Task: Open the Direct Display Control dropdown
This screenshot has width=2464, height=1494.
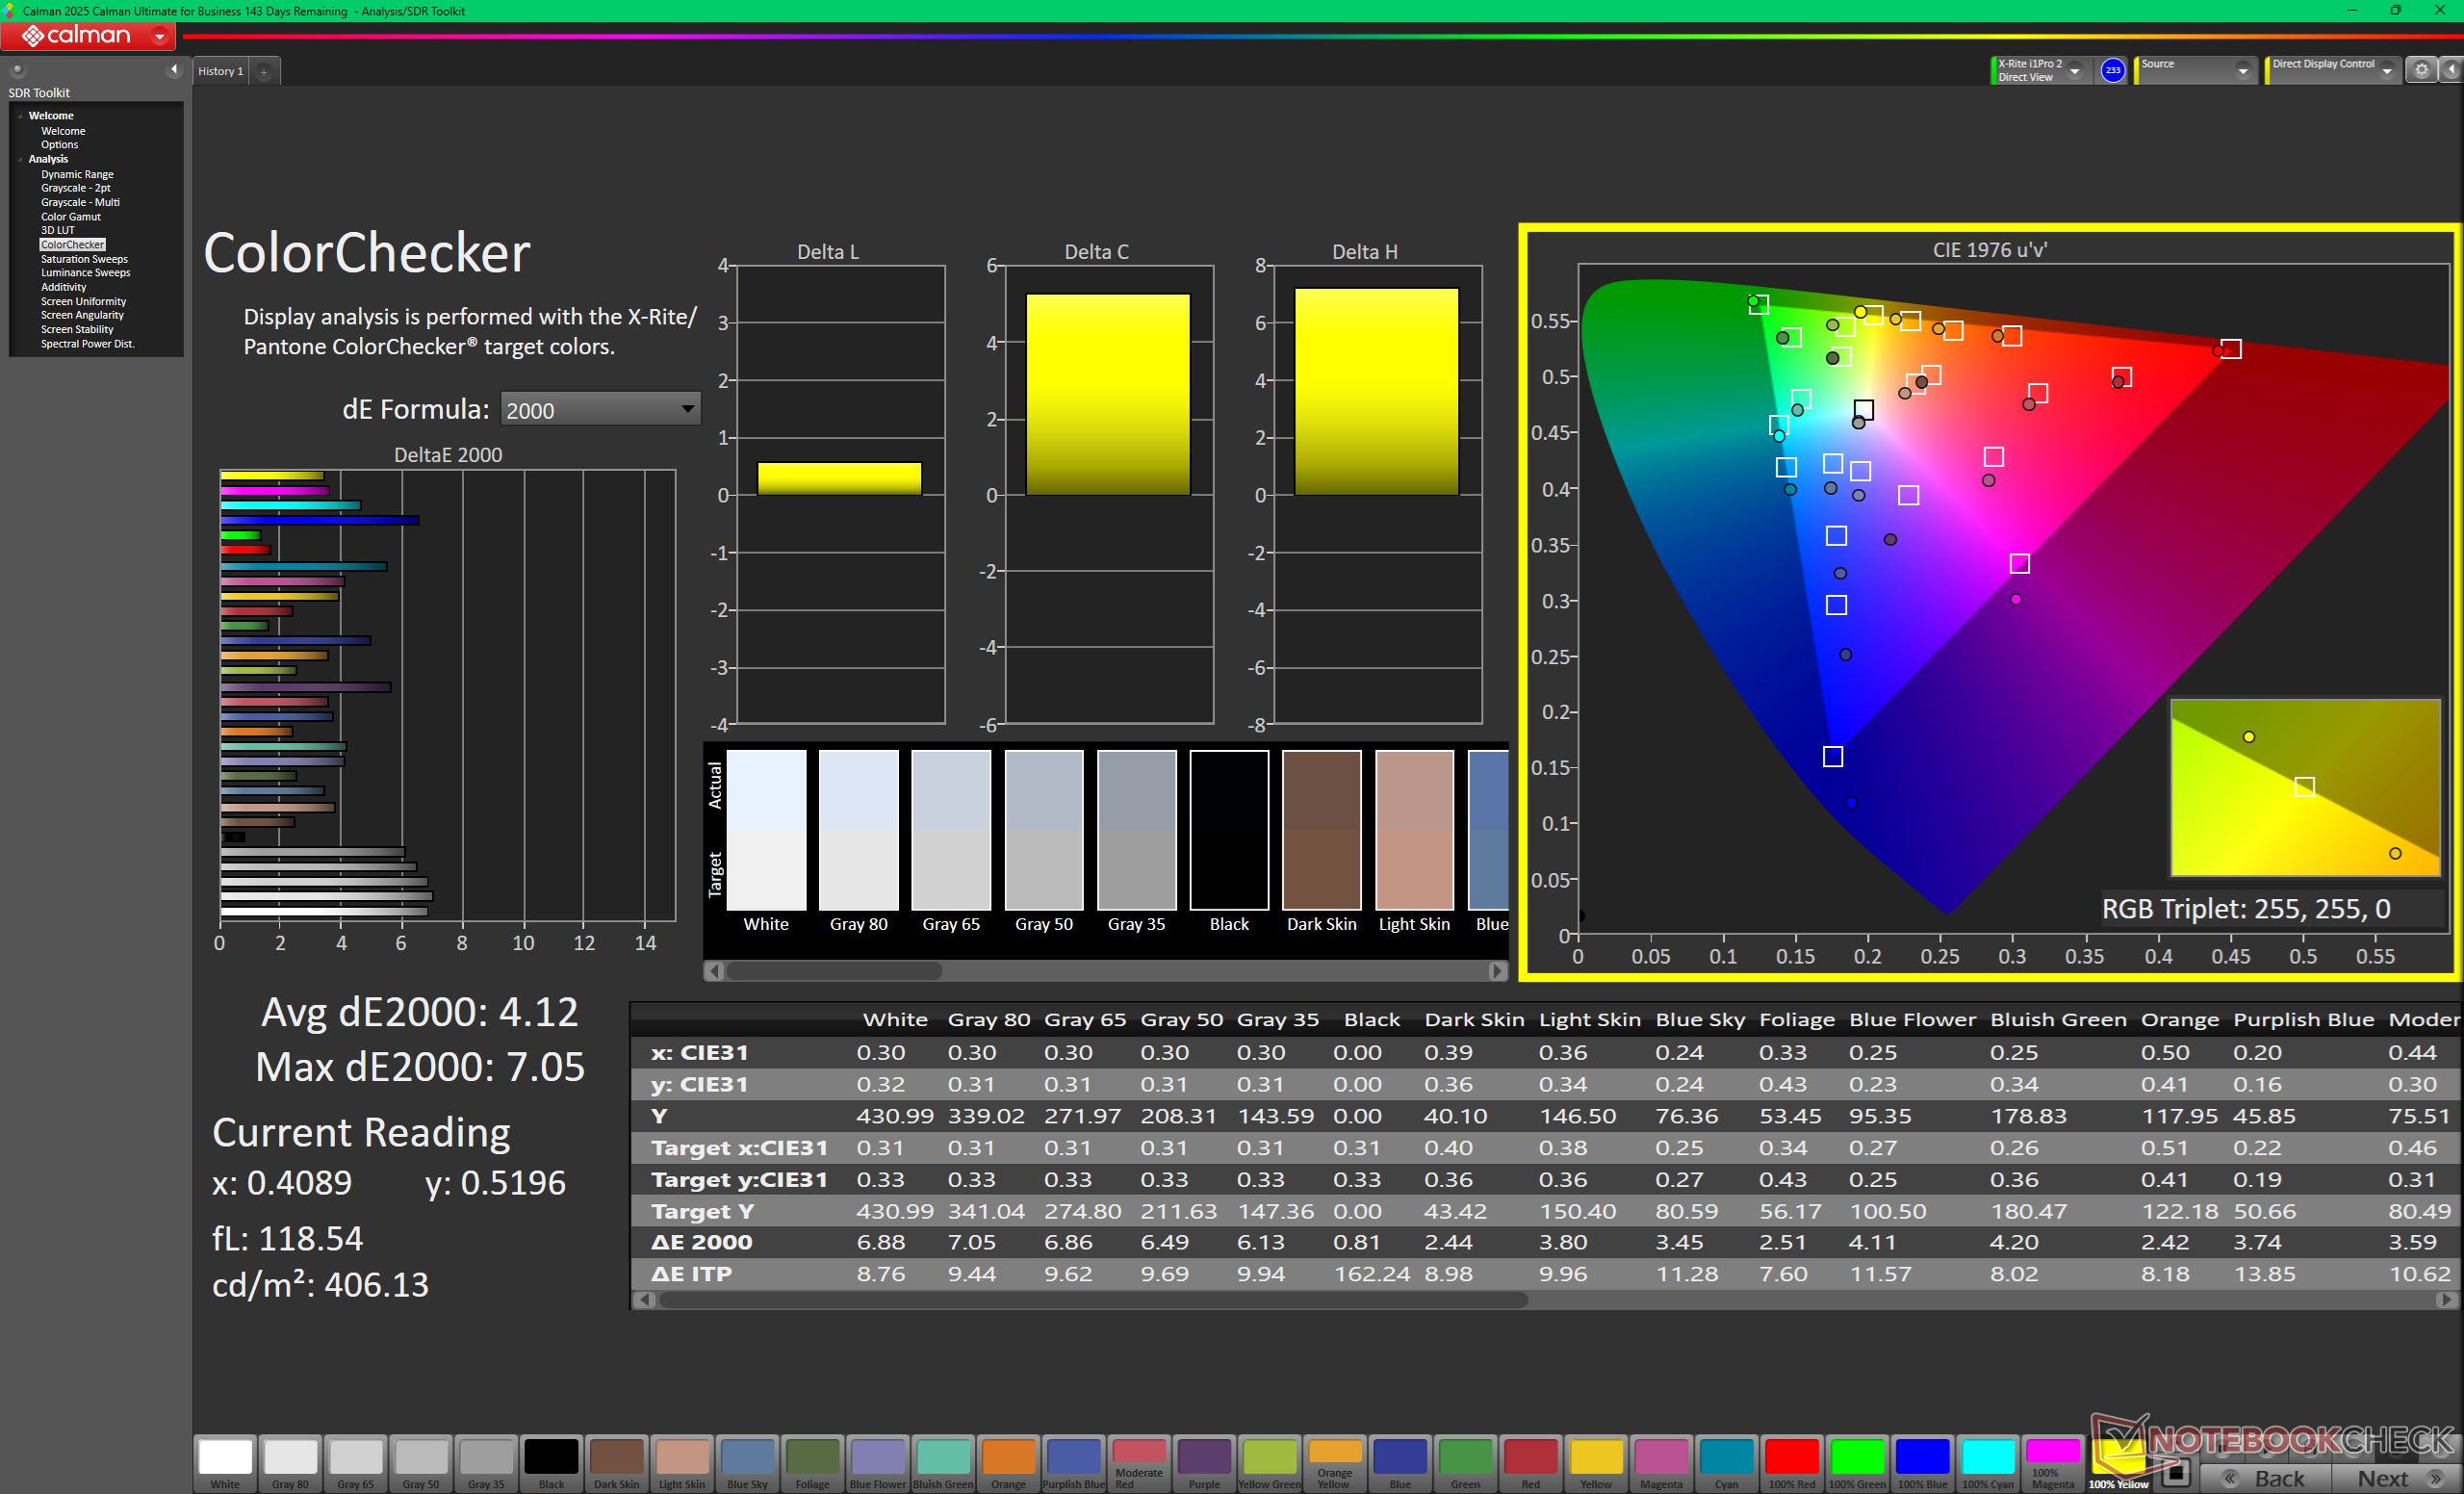Action: tap(2332, 70)
